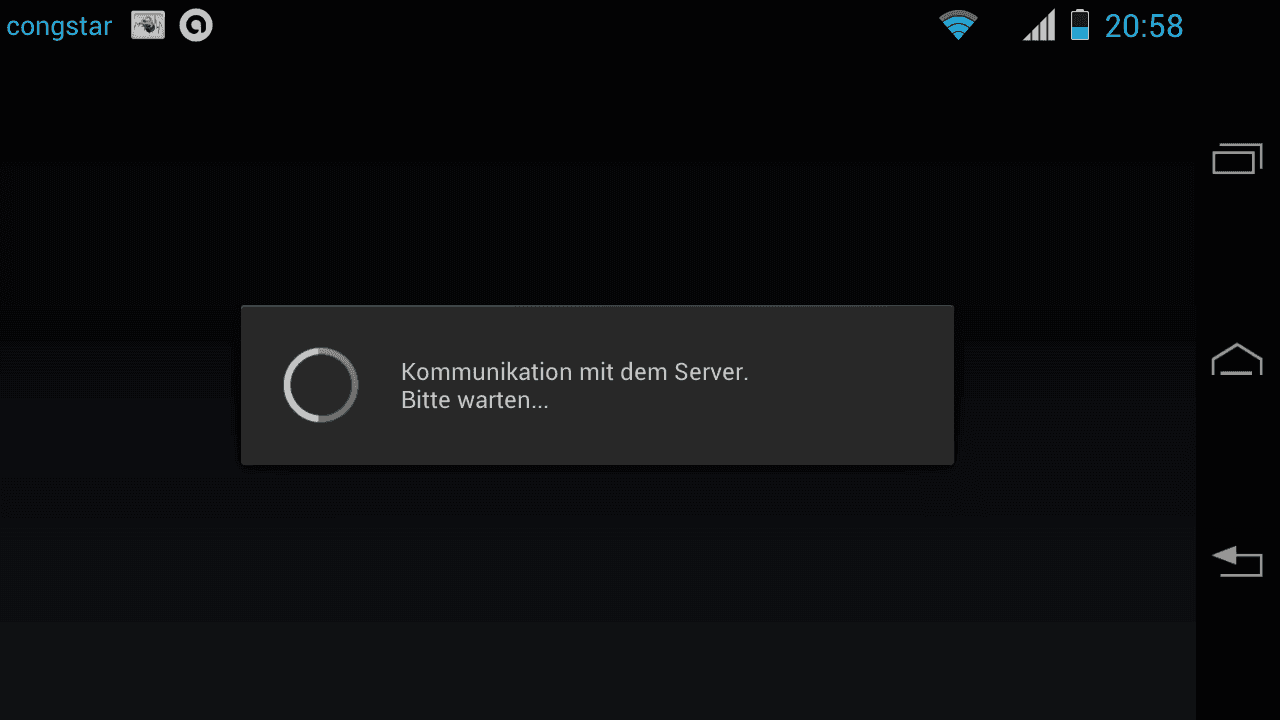
Task: Click the "Kommunikation mit dem Server." text
Action: point(575,372)
